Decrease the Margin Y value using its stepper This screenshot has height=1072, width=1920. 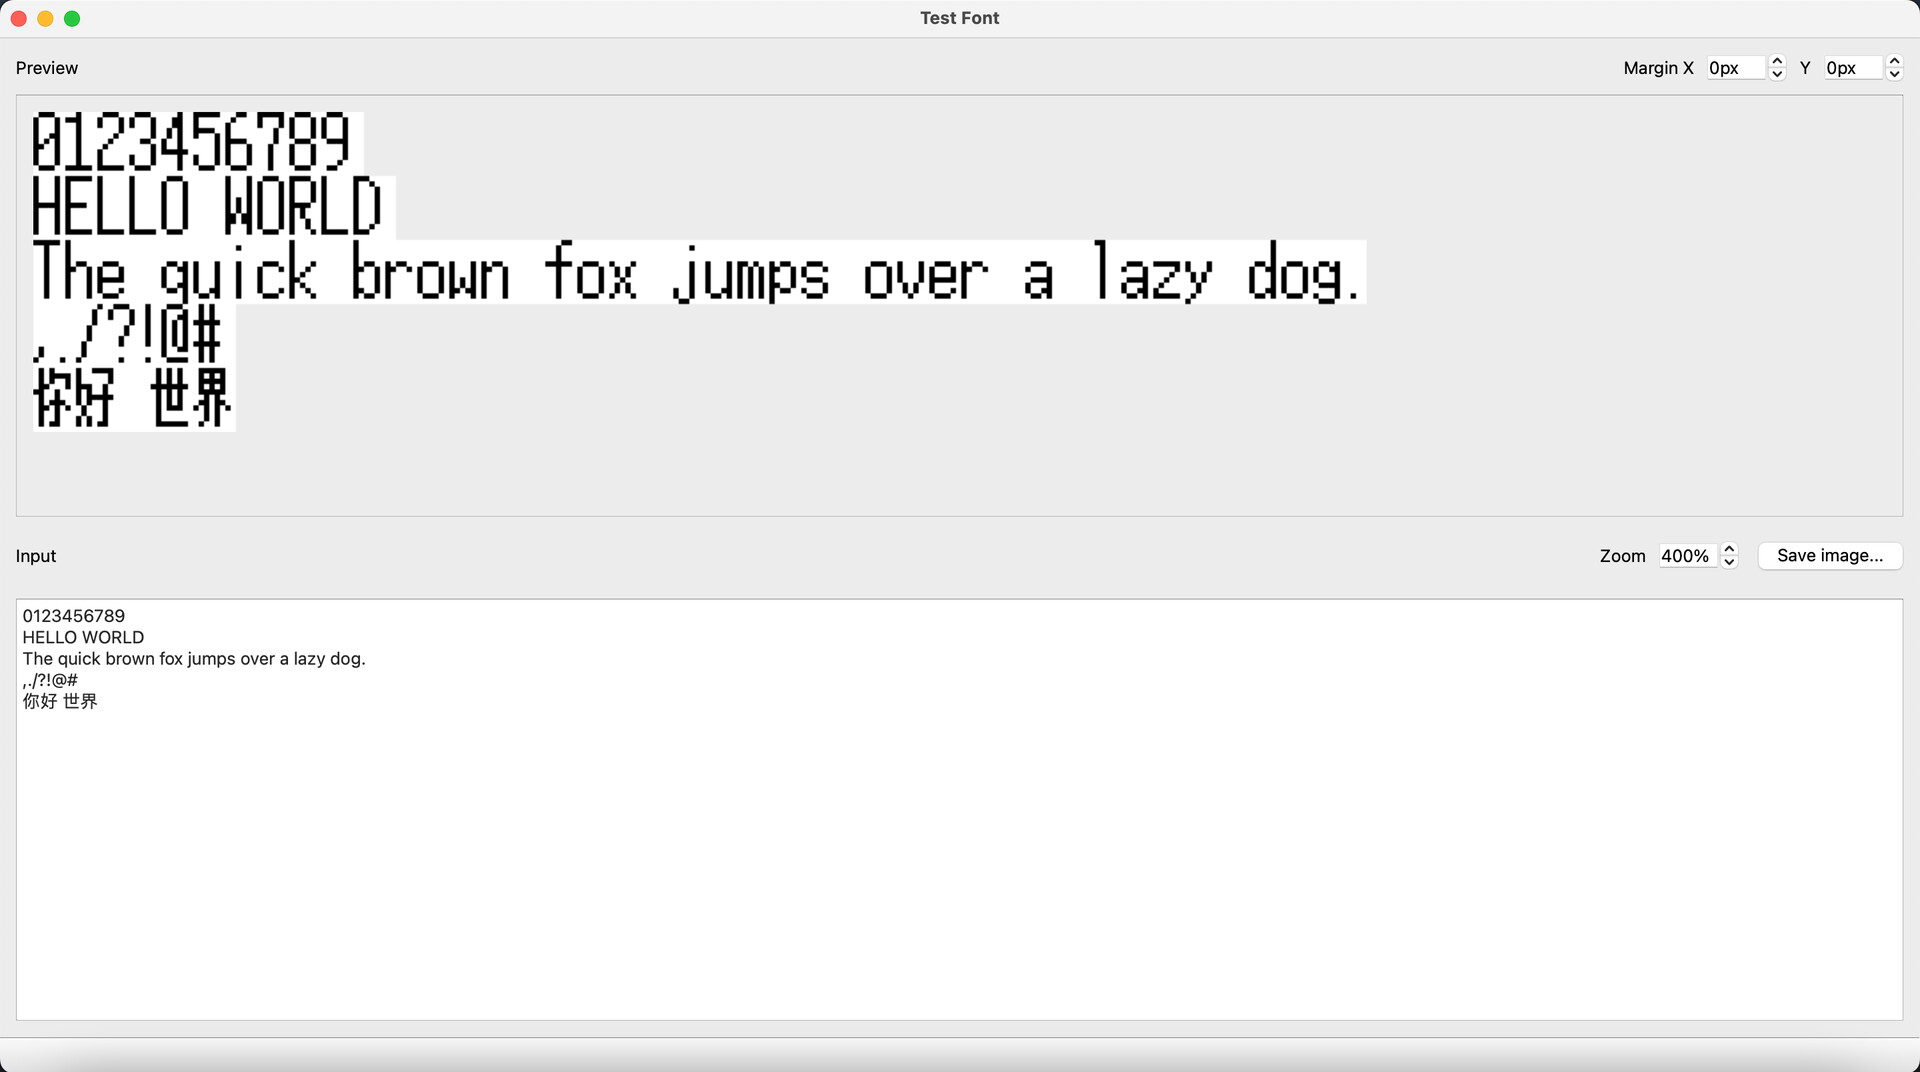pyautogui.click(x=1894, y=73)
